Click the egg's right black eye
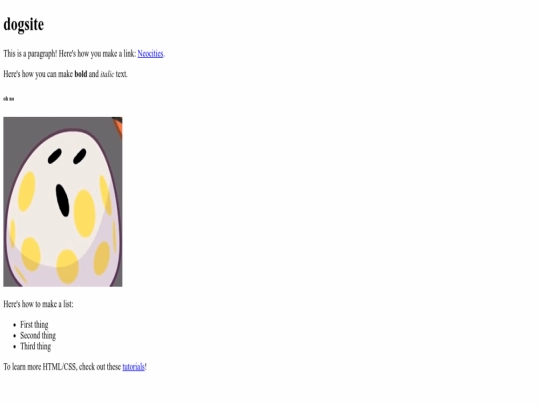The image size is (540, 405). coord(80,156)
